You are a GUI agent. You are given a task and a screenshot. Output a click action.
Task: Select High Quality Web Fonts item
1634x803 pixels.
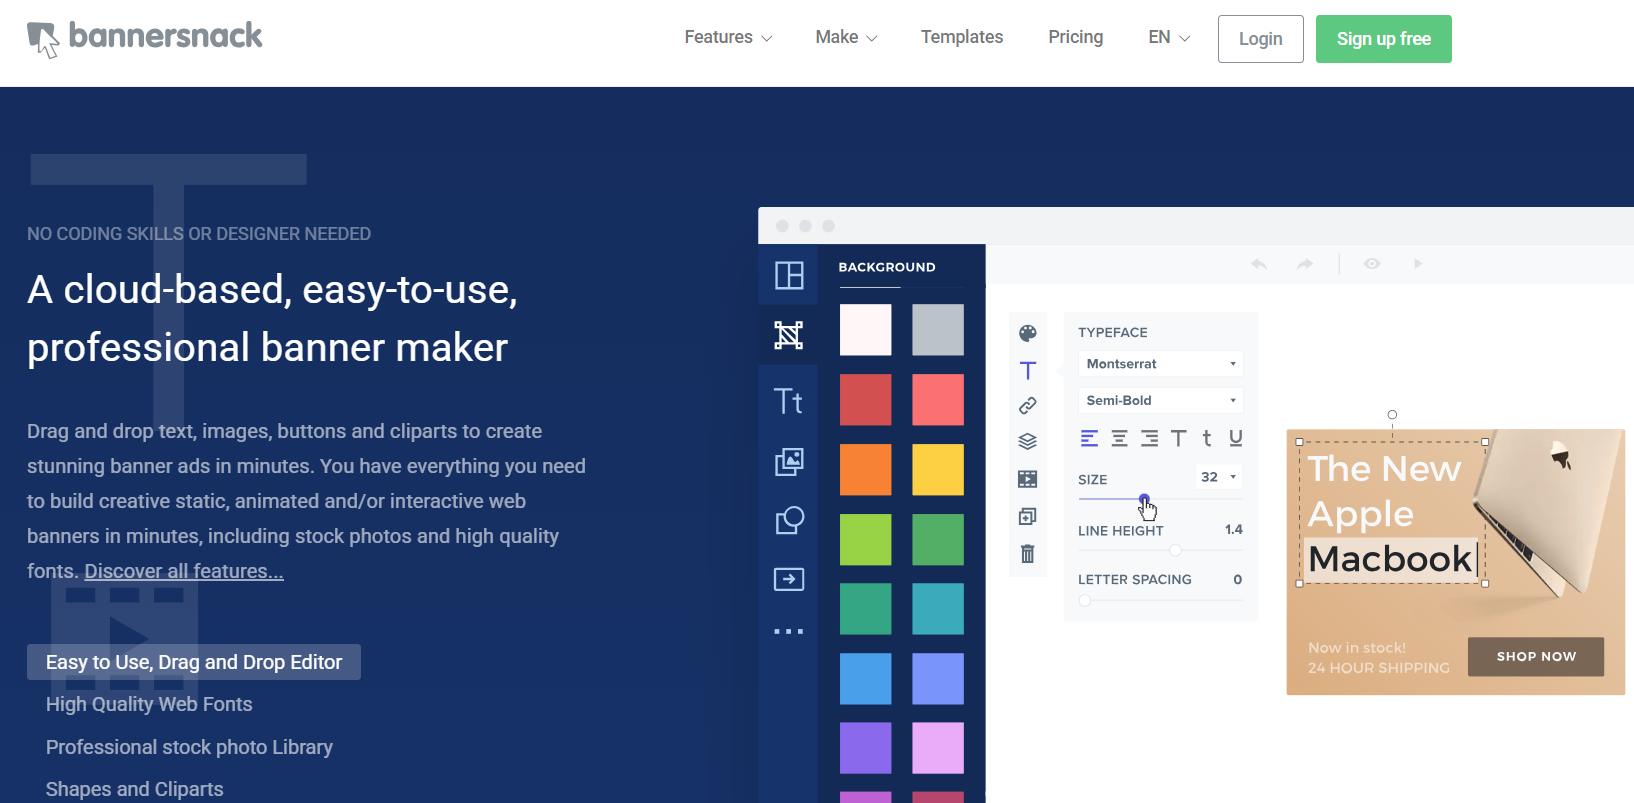click(x=149, y=704)
